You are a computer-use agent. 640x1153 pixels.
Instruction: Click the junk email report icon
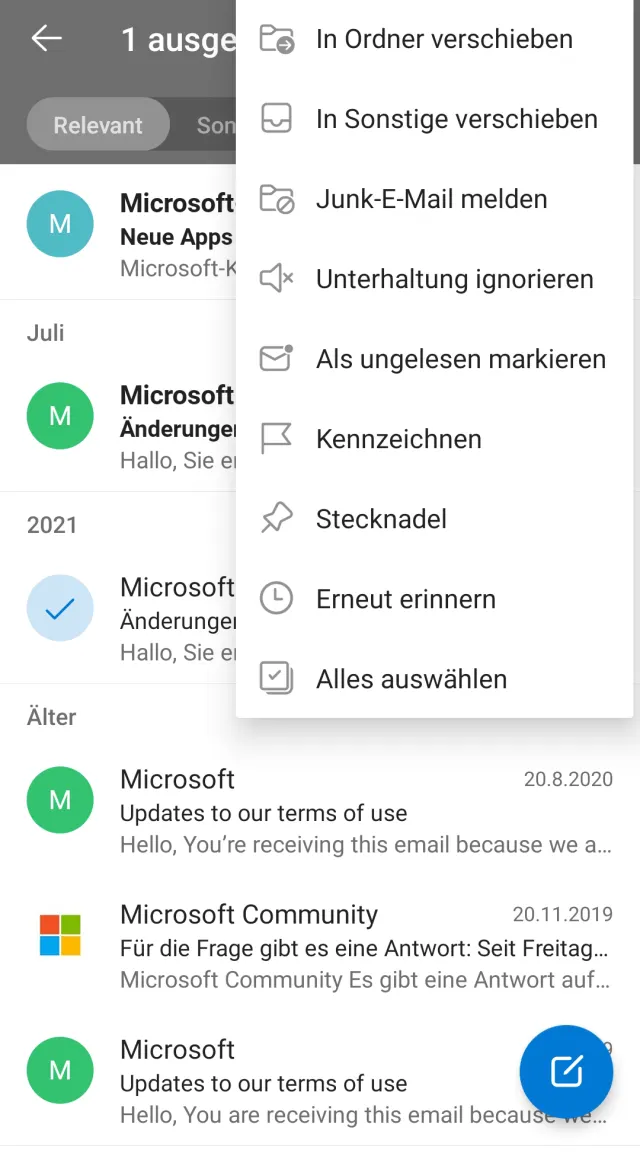[x=276, y=199]
